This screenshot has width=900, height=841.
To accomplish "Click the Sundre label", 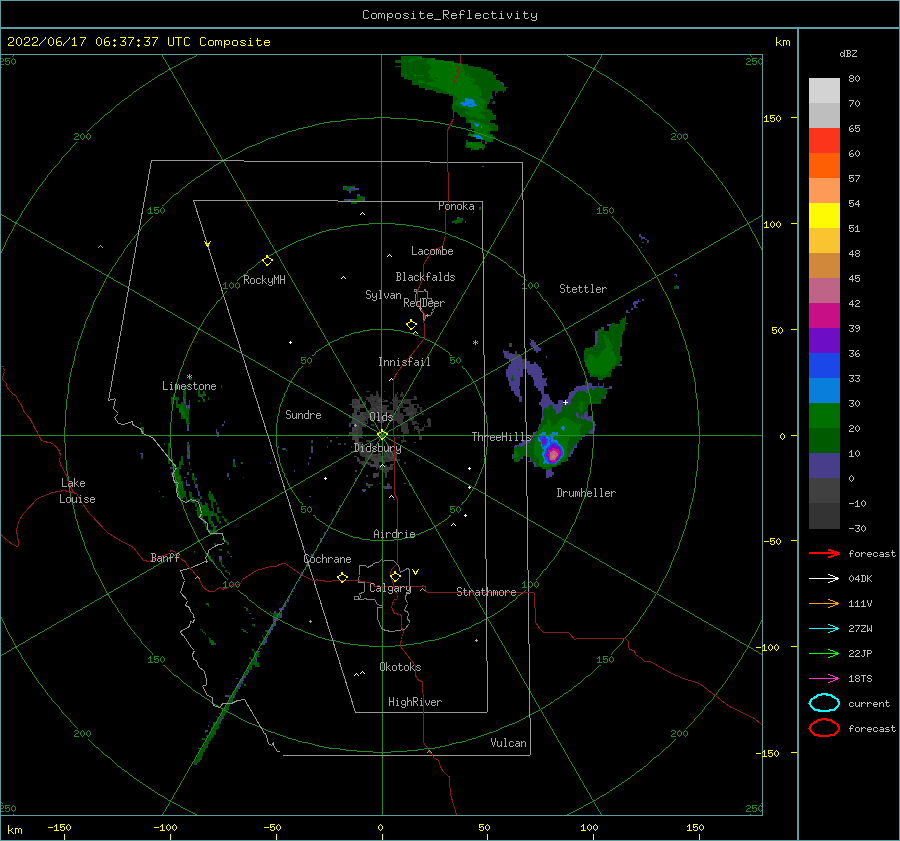I will (304, 414).
